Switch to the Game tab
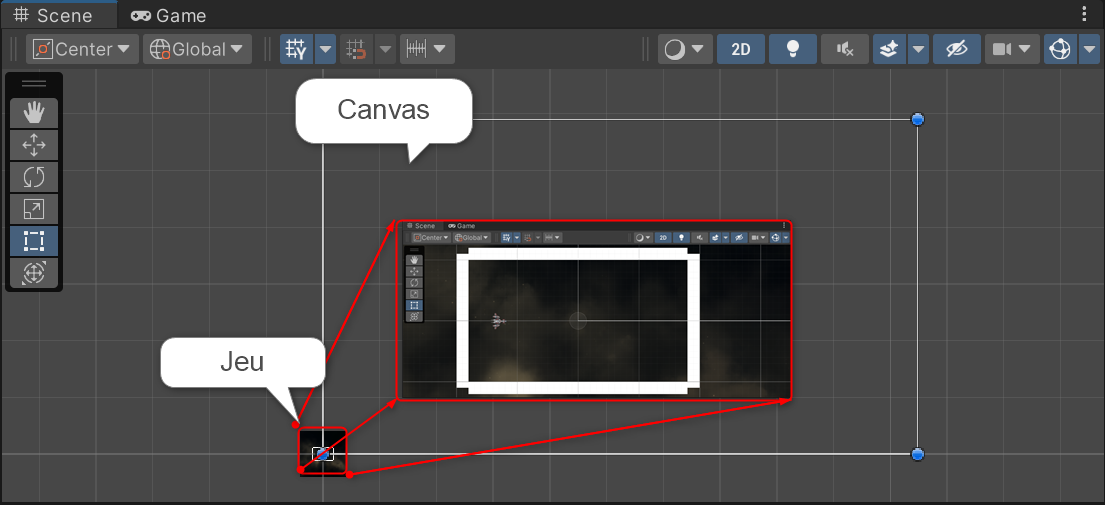 (169, 15)
